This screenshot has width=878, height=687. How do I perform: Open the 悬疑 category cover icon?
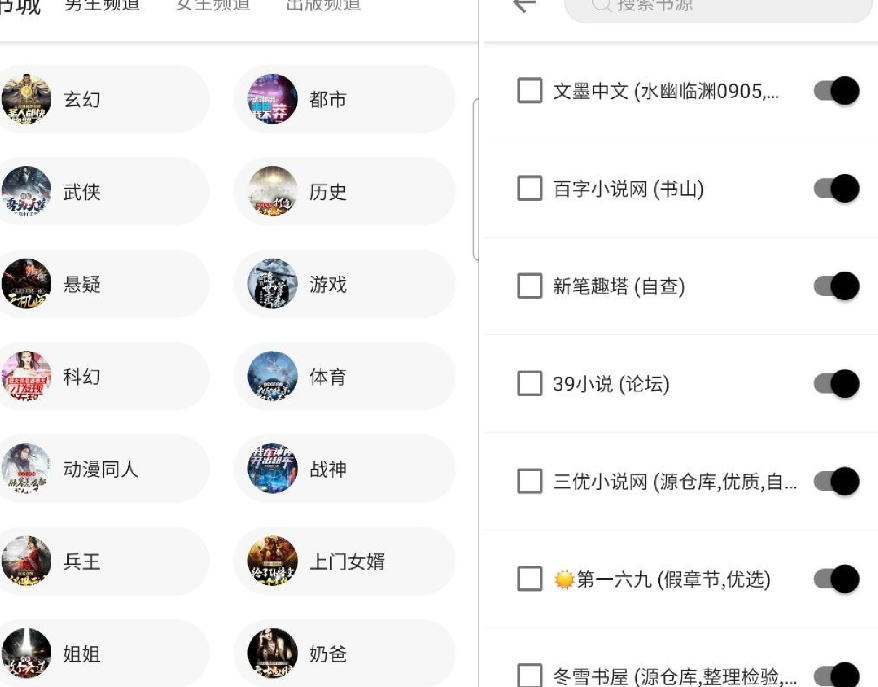point(26,284)
